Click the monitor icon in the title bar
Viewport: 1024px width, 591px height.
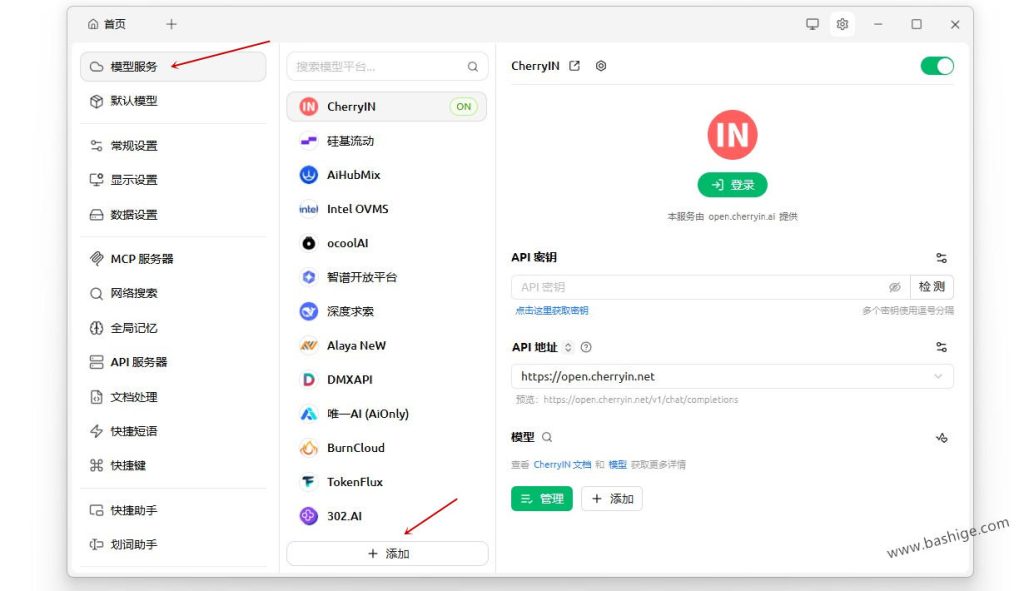point(812,24)
